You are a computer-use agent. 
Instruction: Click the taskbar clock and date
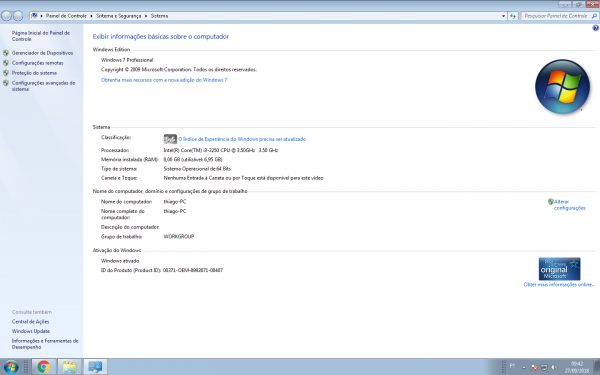coord(577,367)
